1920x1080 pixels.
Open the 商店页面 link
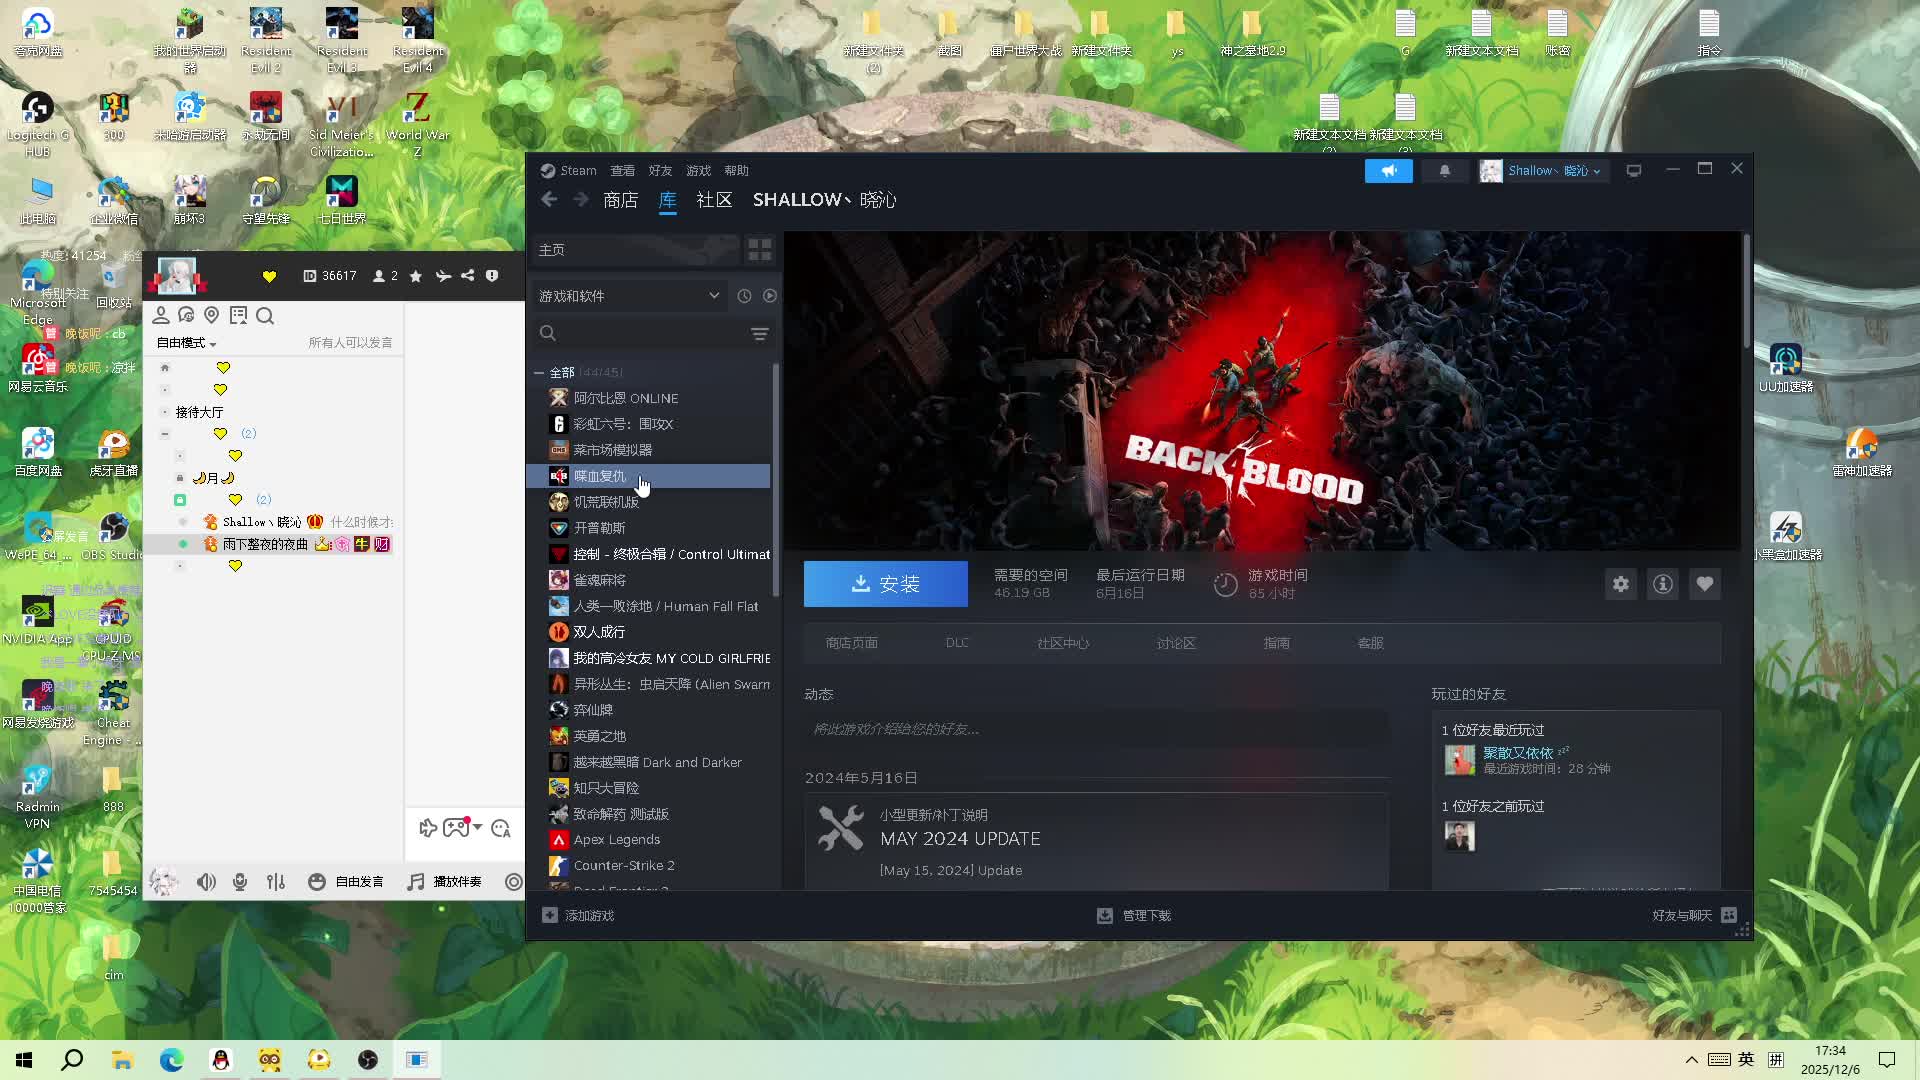click(x=851, y=643)
